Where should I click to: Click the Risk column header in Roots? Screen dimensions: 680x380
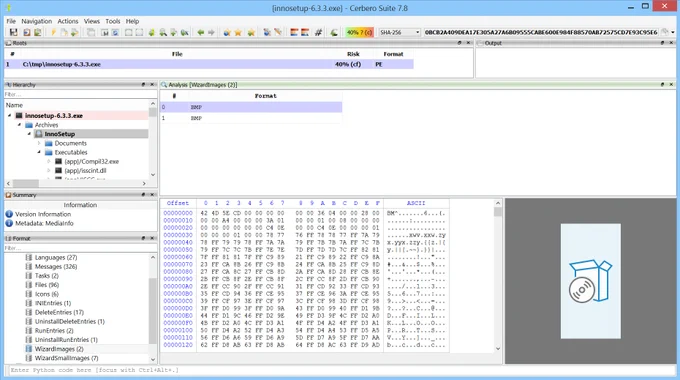pos(353,54)
